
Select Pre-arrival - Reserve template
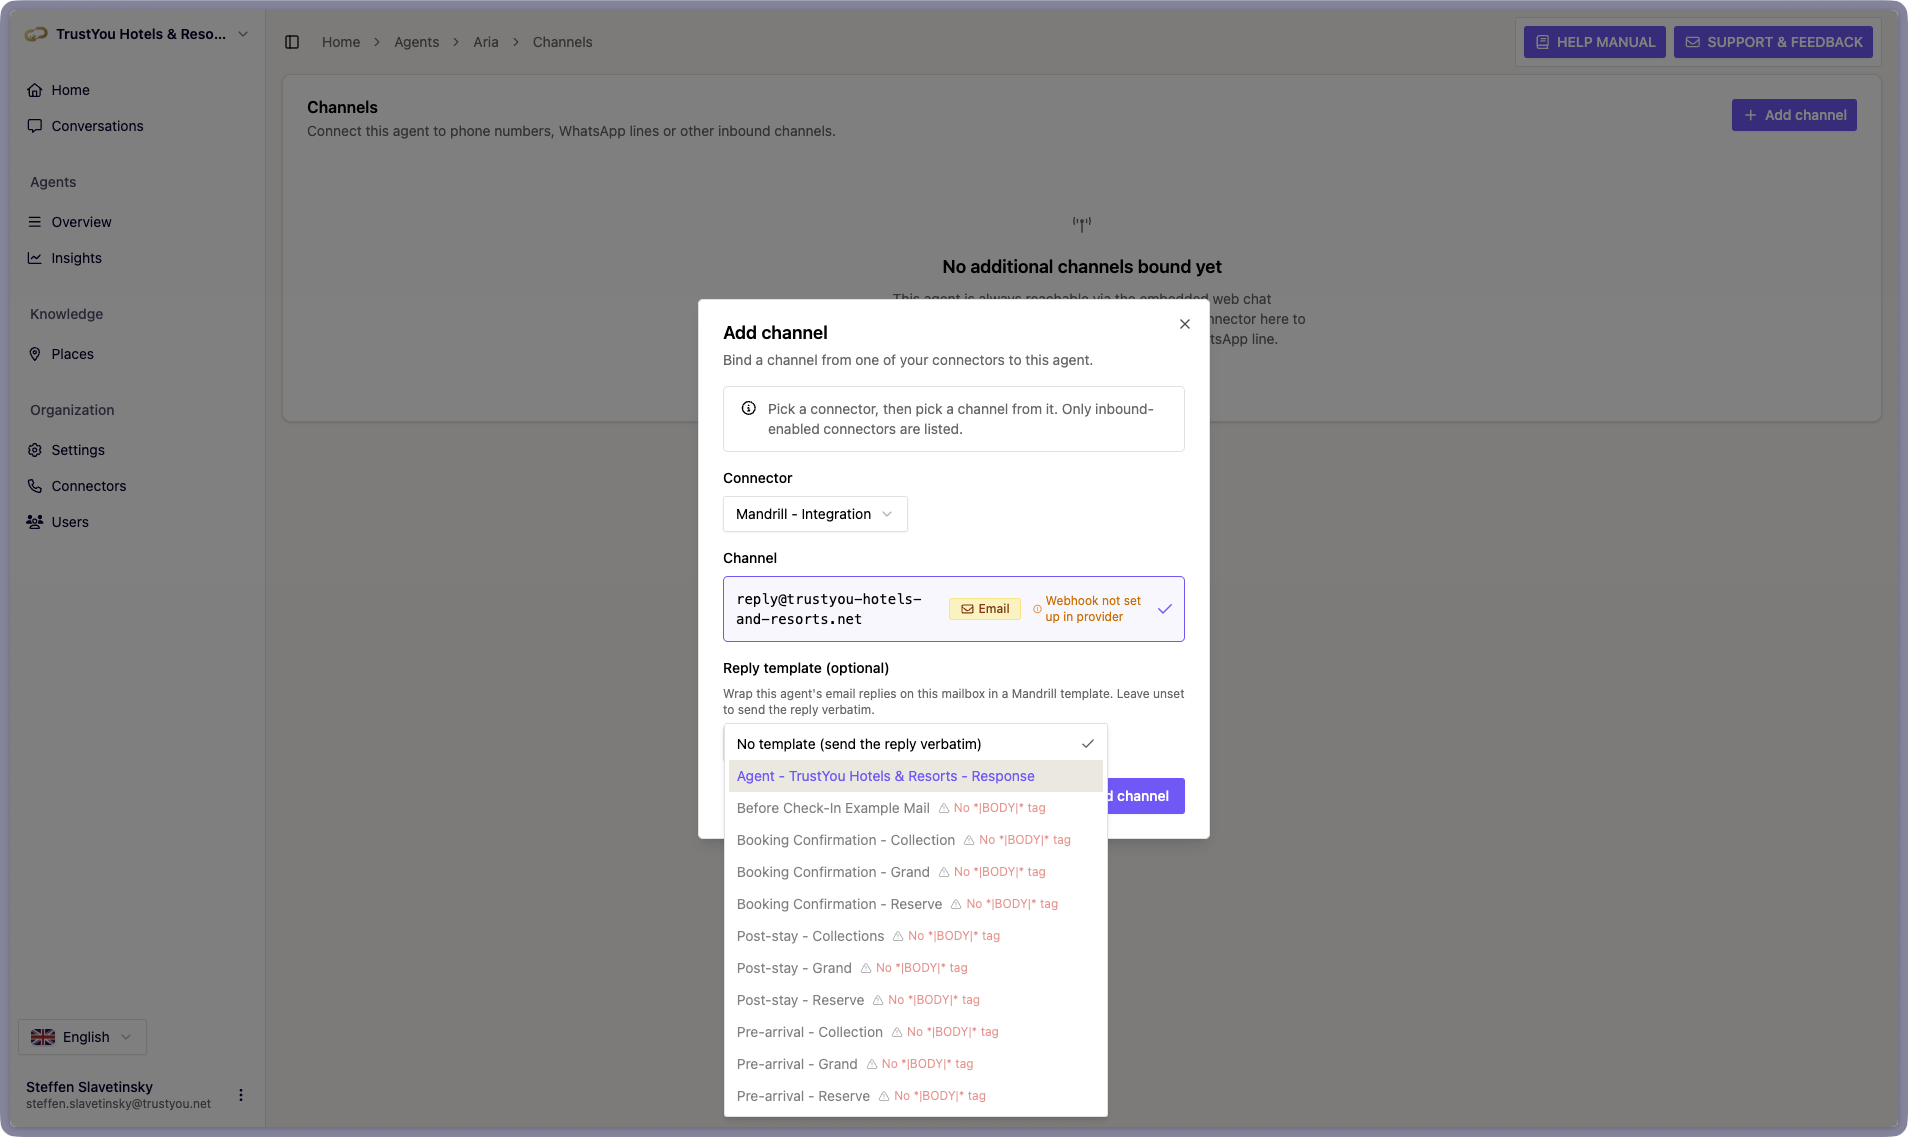(x=915, y=1096)
